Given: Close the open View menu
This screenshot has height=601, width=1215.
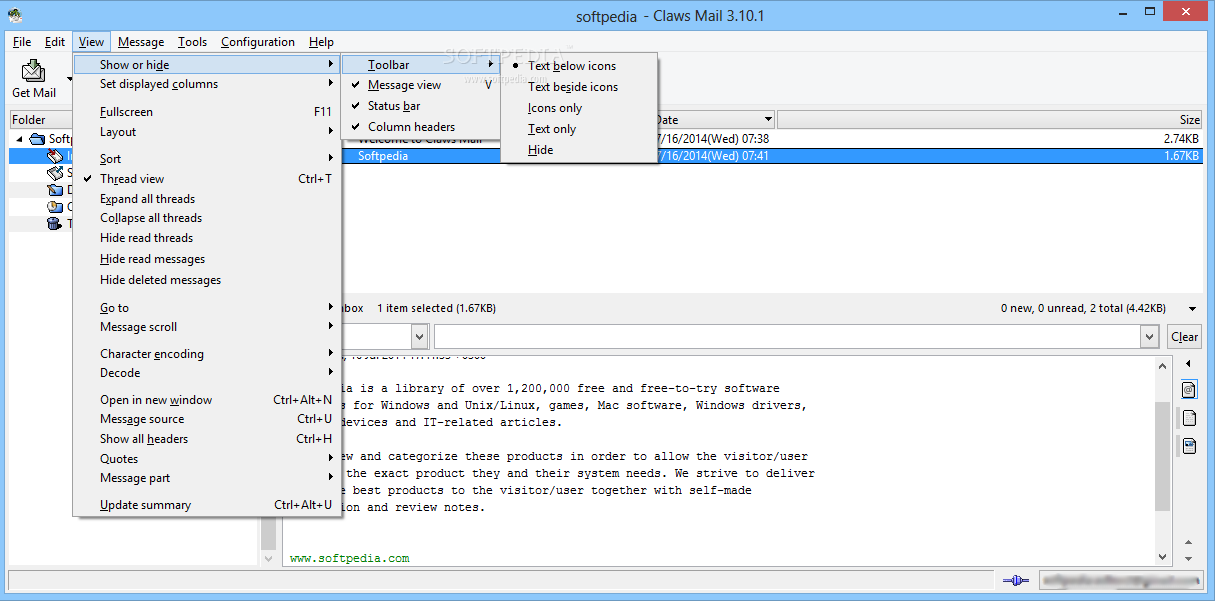Looking at the screenshot, I should 91,42.
